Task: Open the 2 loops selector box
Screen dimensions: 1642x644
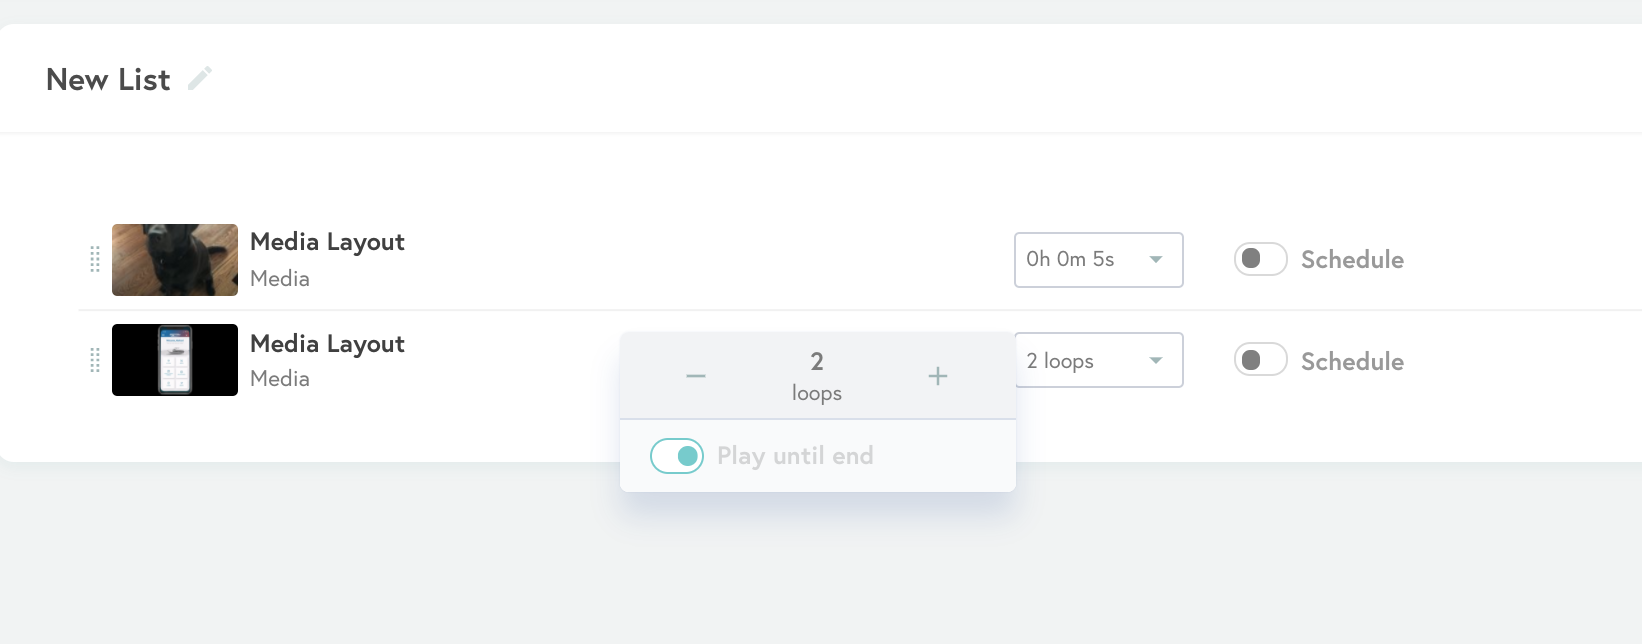Action: click(x=1099, y=360)
